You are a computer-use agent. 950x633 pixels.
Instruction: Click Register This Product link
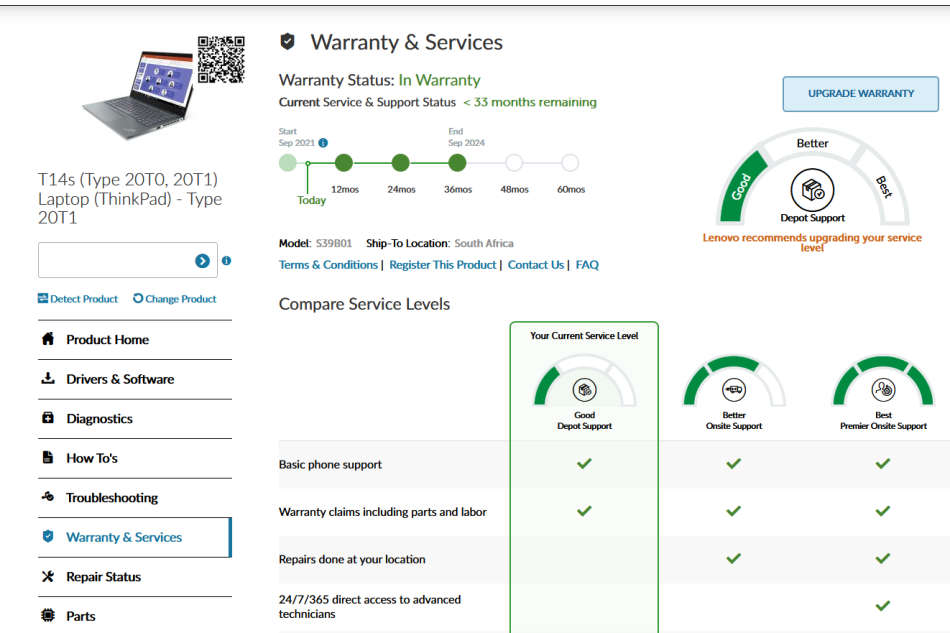(443, 265)
